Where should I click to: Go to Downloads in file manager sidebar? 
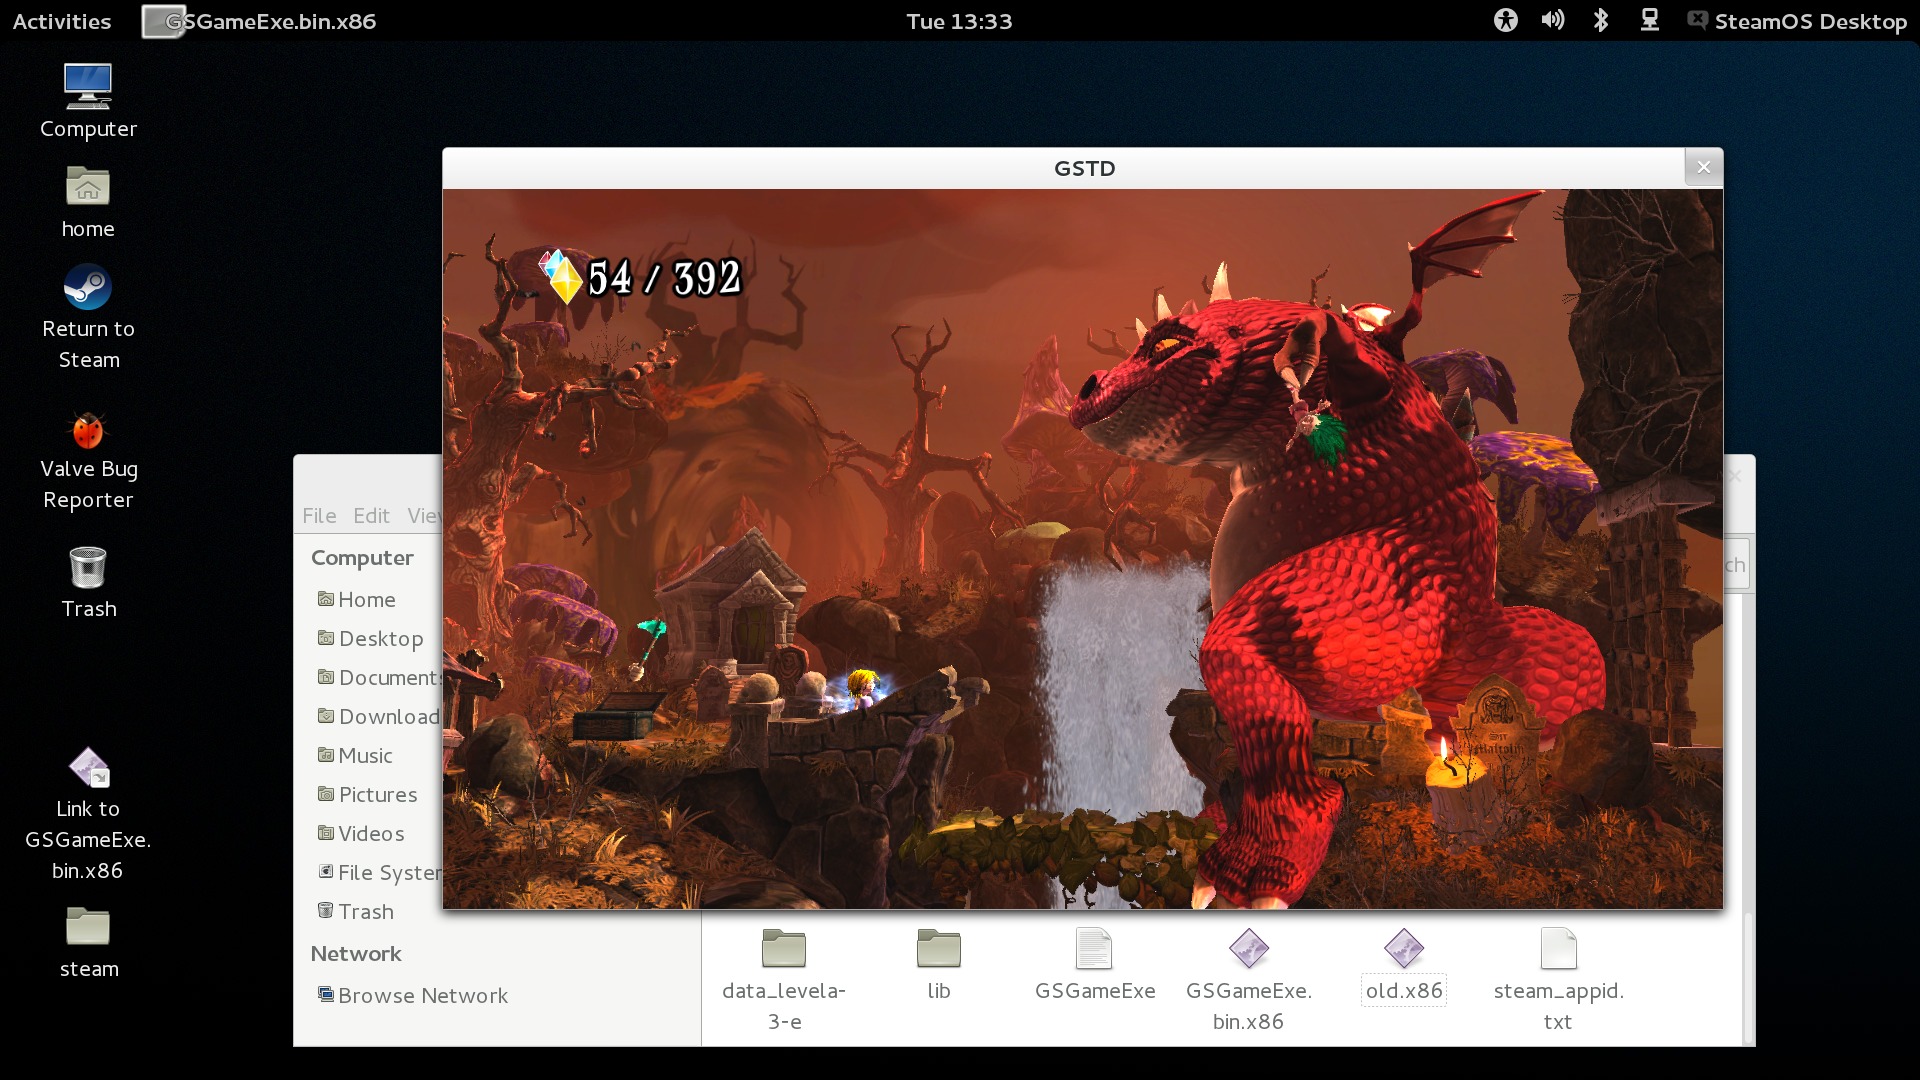pos(380,716)
